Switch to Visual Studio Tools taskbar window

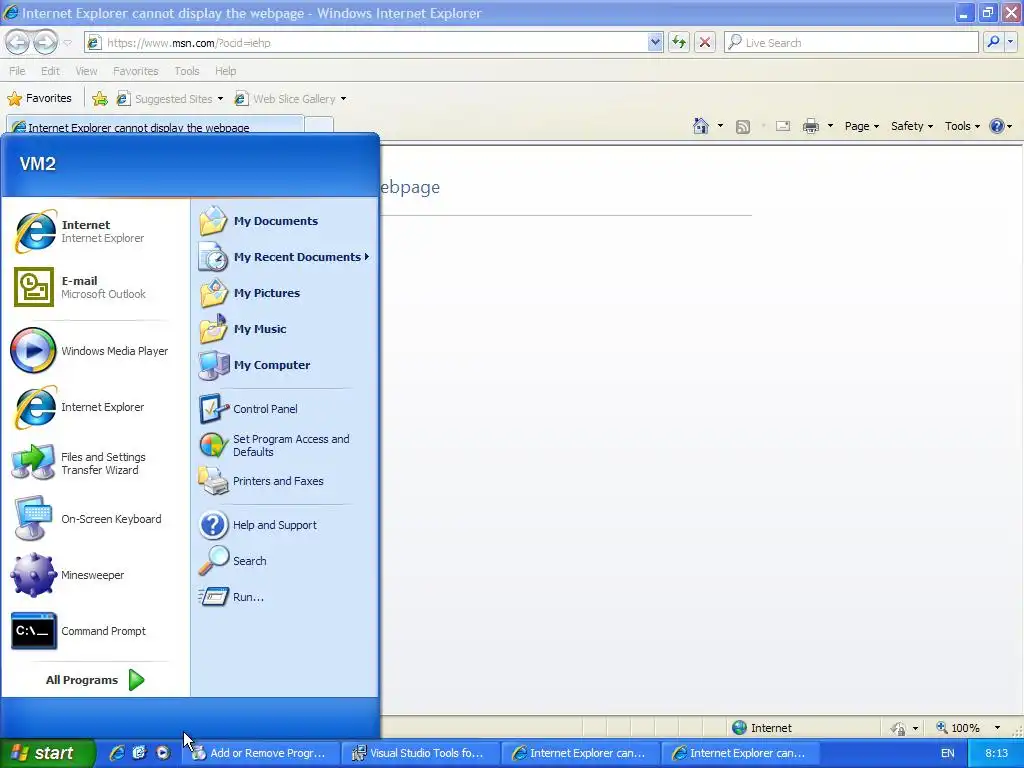[x=420, y=753]
